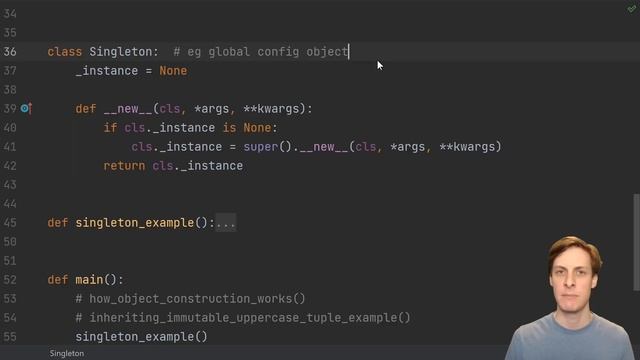Viewport: 640px width, 360px height.
Task: Click the comment "# how_object_construction_works()"
Action: (190, 299)
